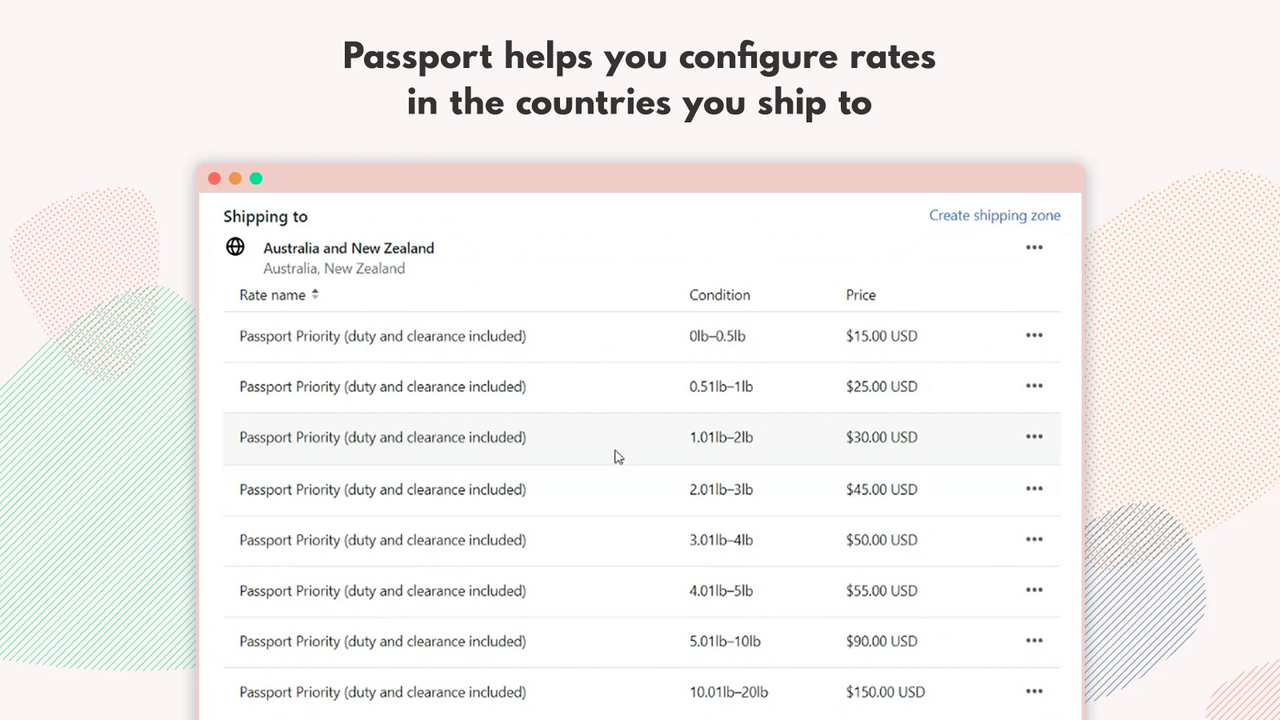Click the Create shipping zone link
The height and width of the screenshot is (720, 1280).
pos(994,215)
